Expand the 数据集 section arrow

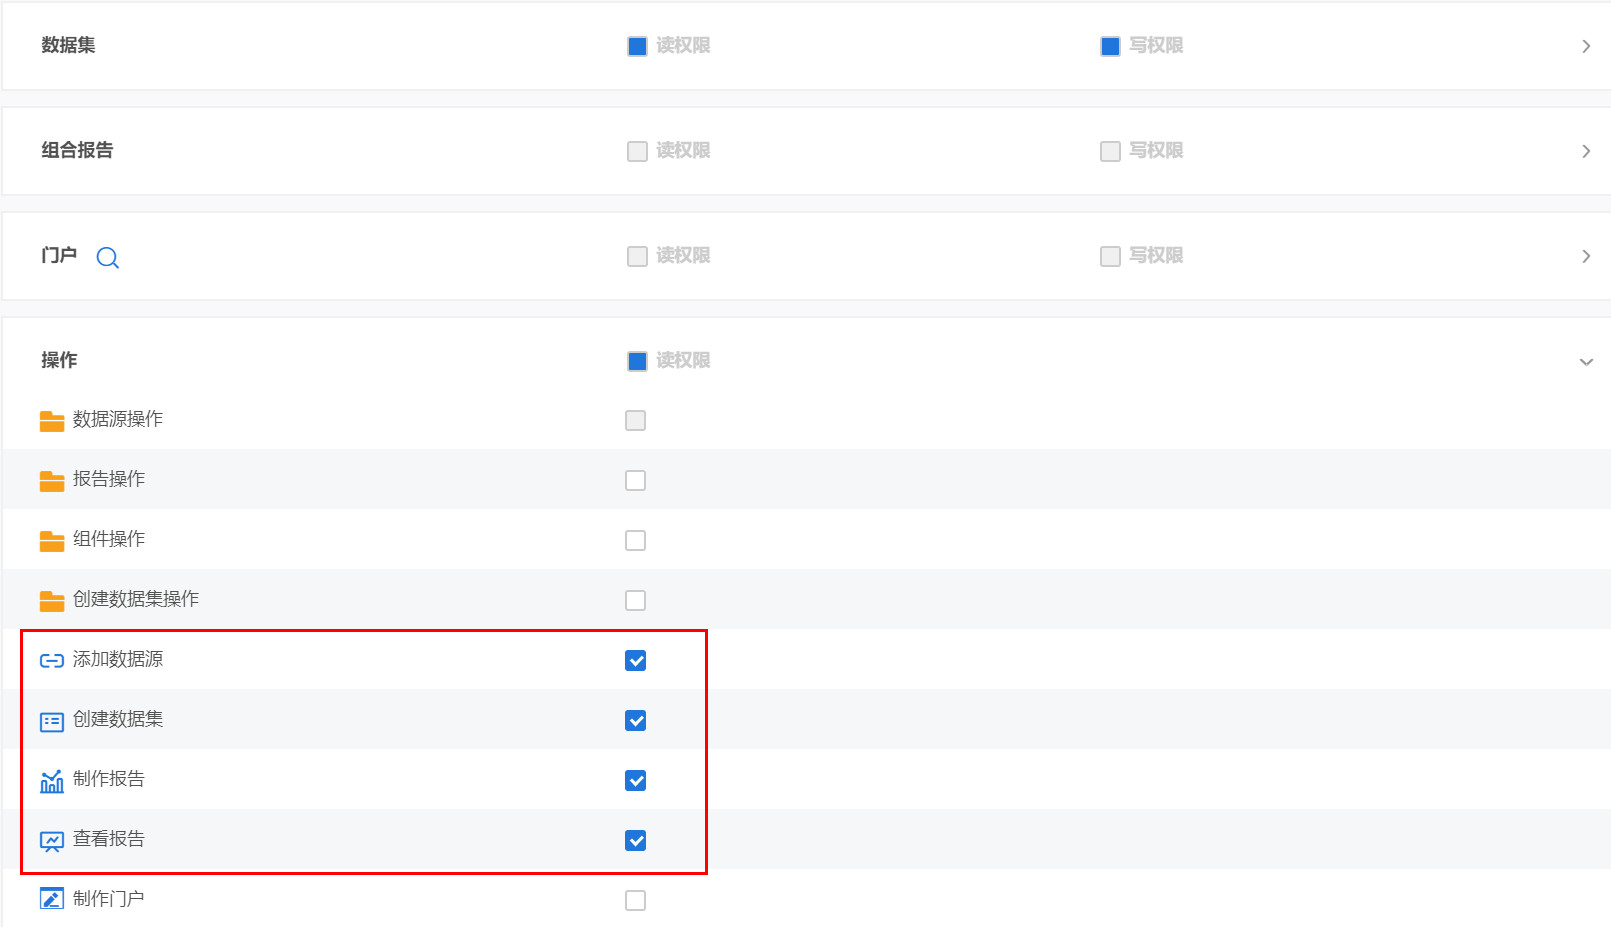1586,46
